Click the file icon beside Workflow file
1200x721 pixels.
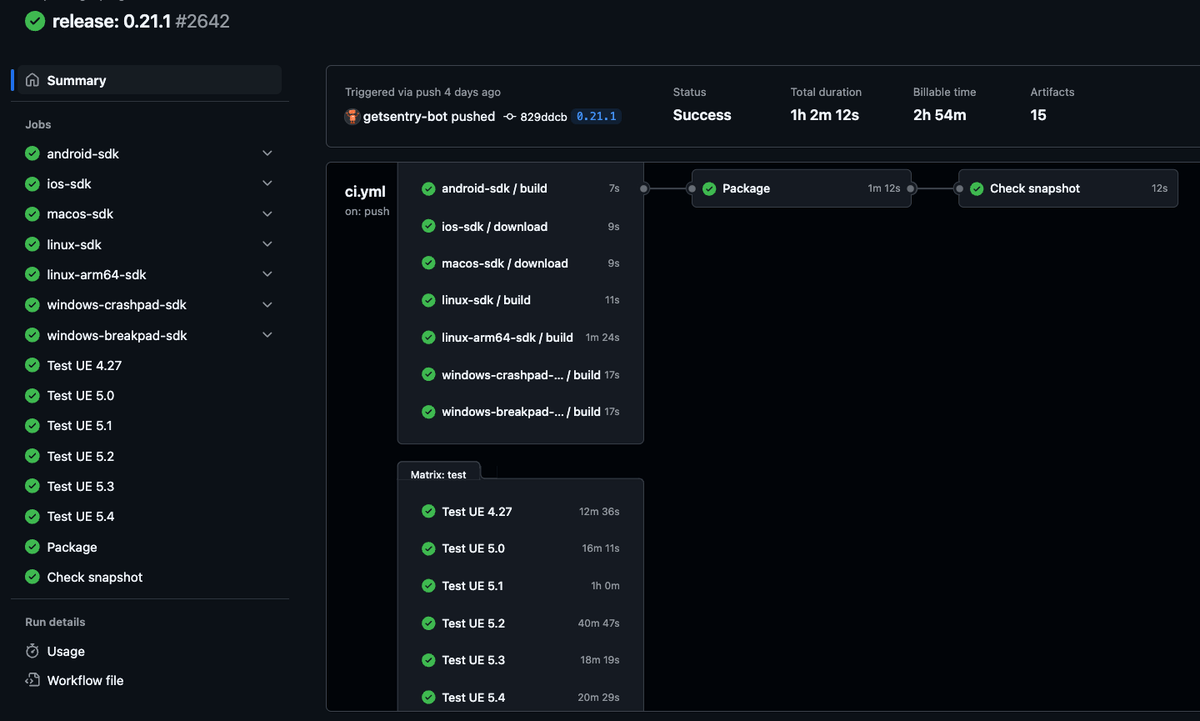[x=33, y=680]
